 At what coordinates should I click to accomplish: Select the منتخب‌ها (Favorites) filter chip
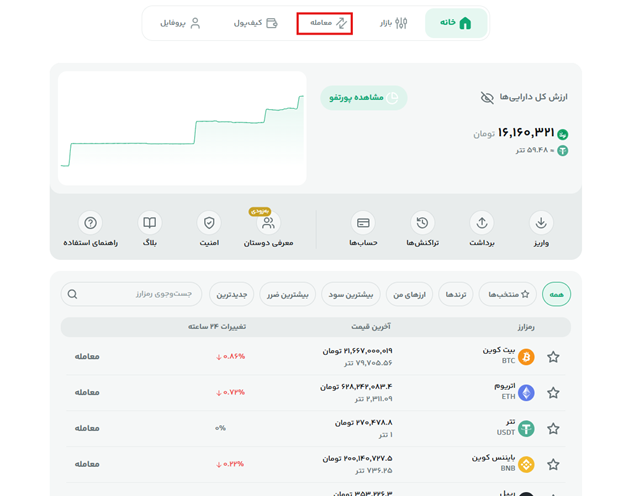click(508, 294)
